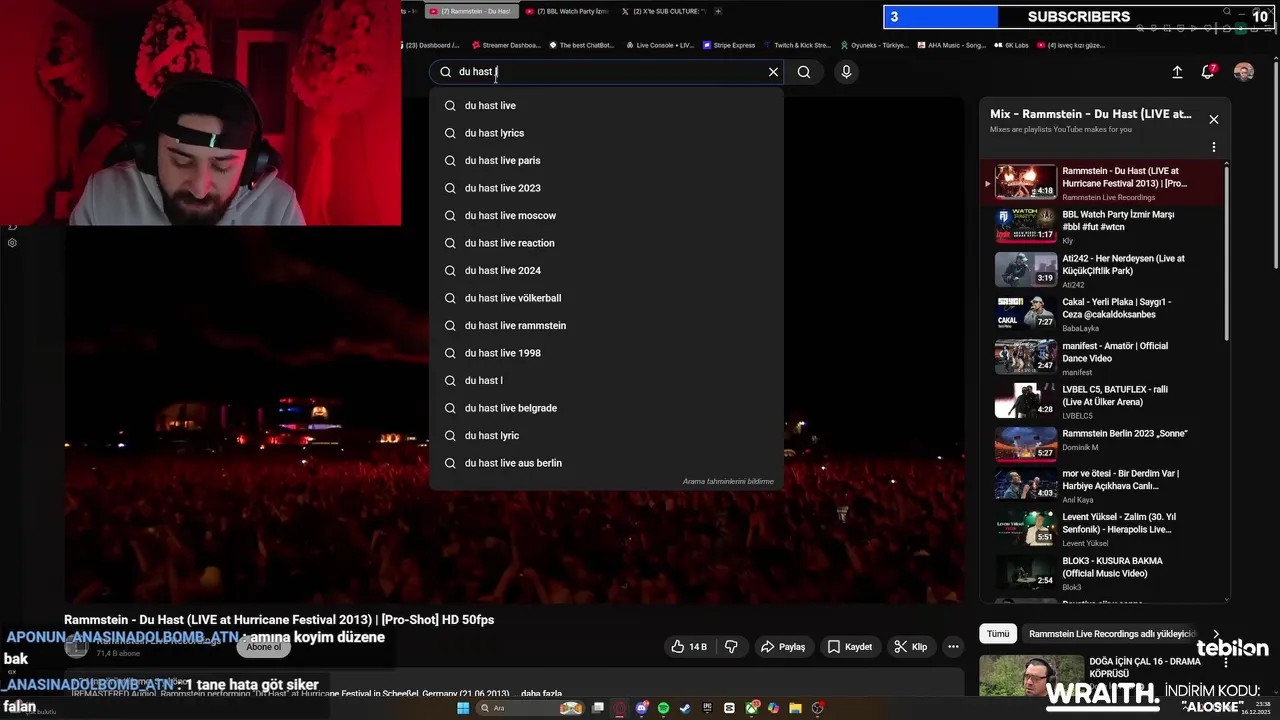This screenshot has height=720, width=1280.
Task: Switch to the 'Rammstein - Du Hast' browser tab
Action: coord(470,11)
